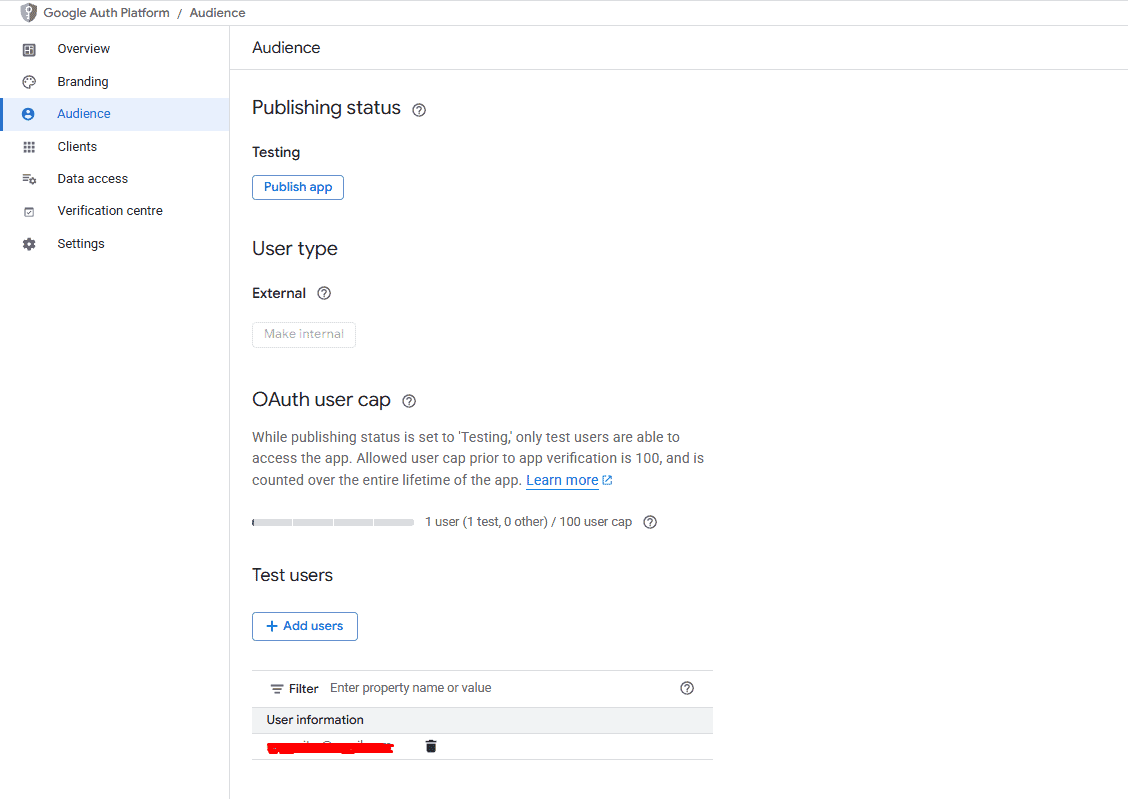Open help icon next to OAuth user cap

408,401
